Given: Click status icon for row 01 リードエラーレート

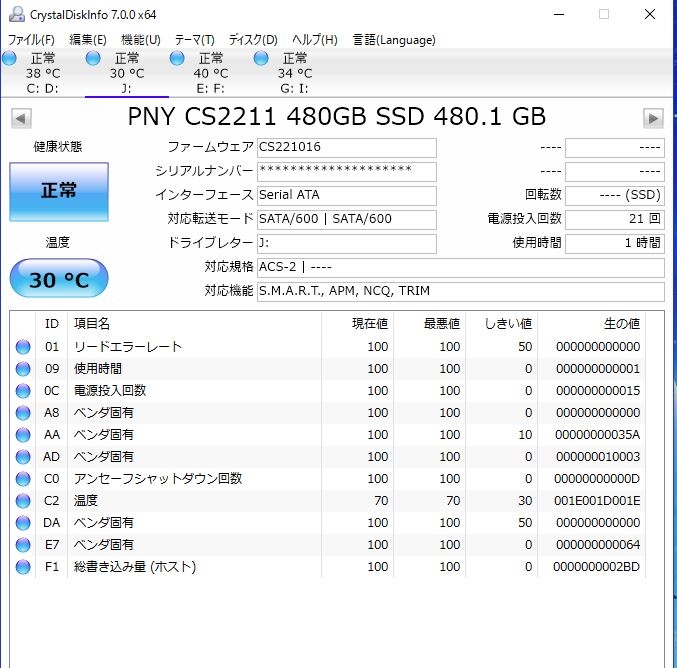Looking at the screenshot, I should [23, 347].
